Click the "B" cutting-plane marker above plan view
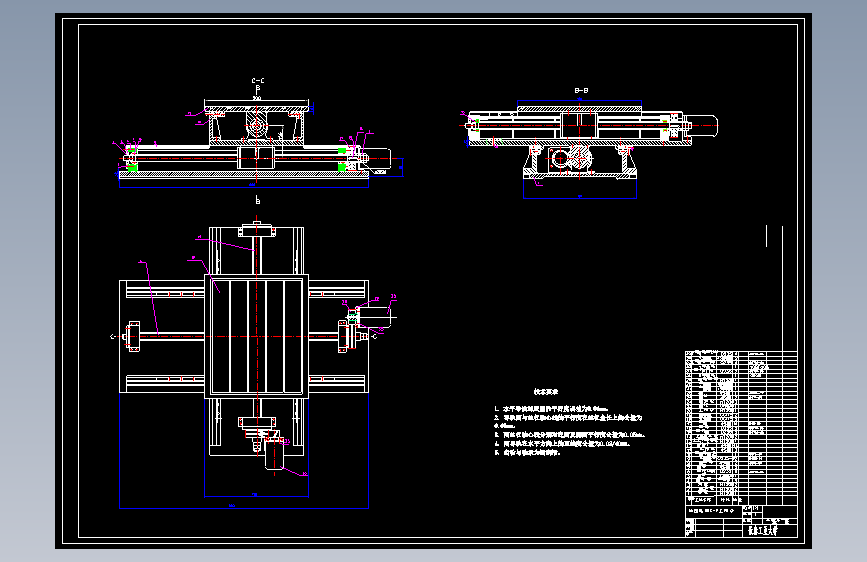867x562 pixels. 258,200
